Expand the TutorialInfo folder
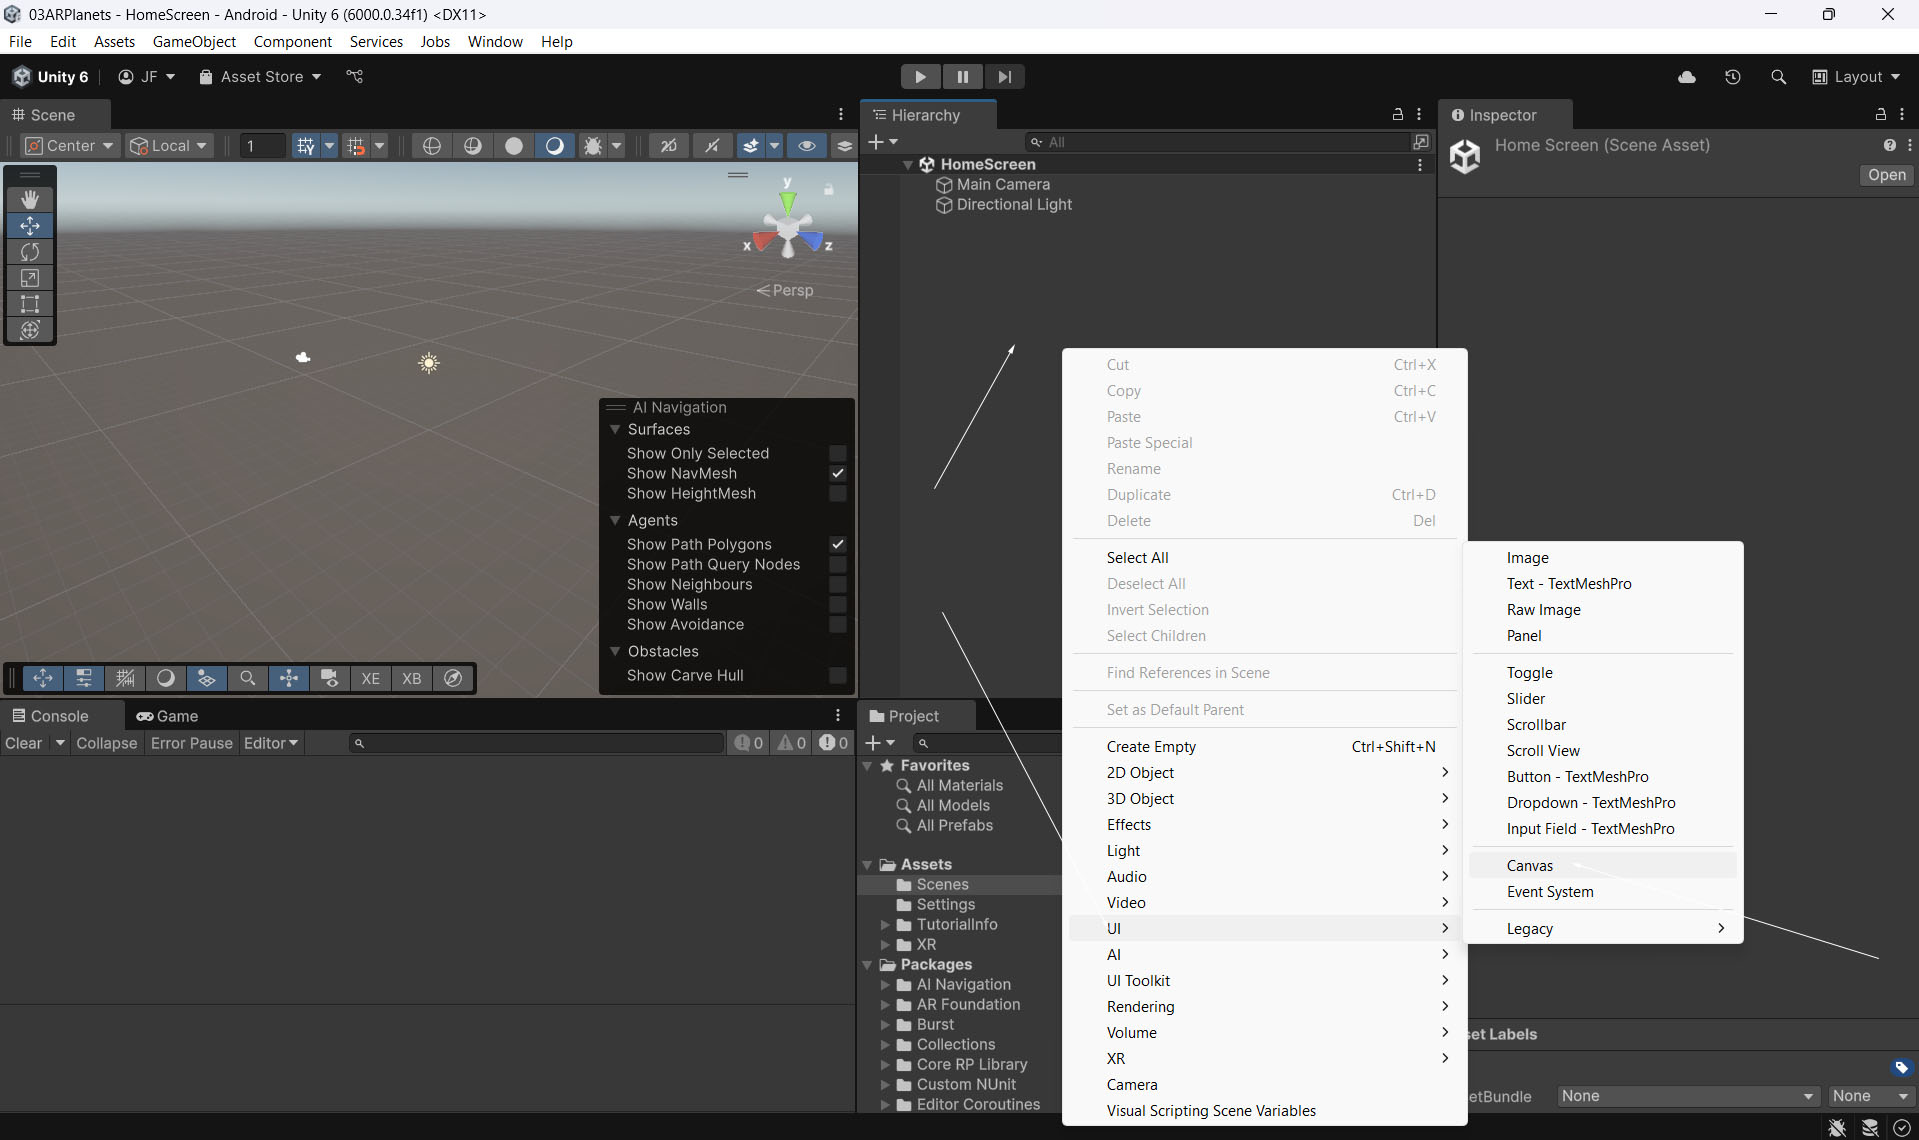 click(x=885, y=925)
